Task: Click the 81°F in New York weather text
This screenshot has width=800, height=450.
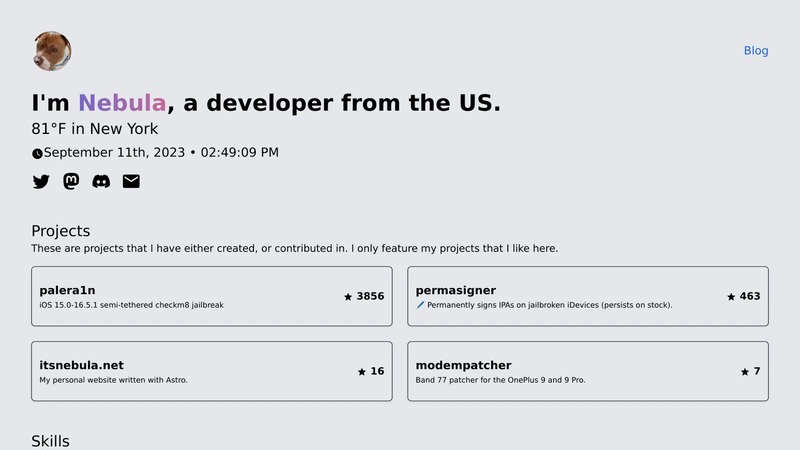Action: click(x=95, y=129)
